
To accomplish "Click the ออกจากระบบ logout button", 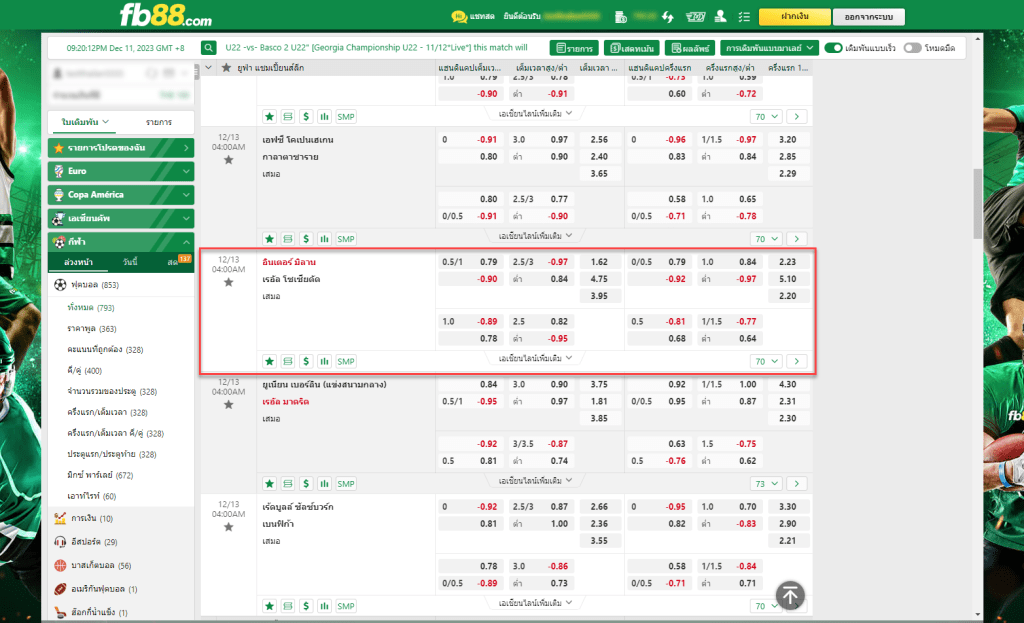I will [868, 17].
